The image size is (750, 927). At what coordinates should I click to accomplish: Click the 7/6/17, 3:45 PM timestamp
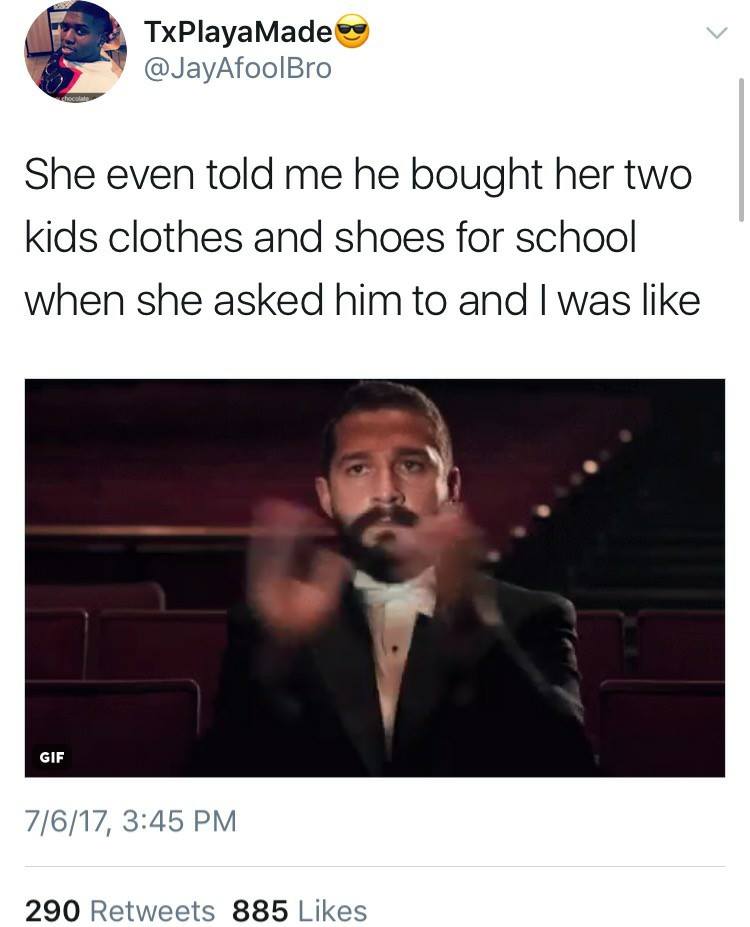[x=131, y=821]
